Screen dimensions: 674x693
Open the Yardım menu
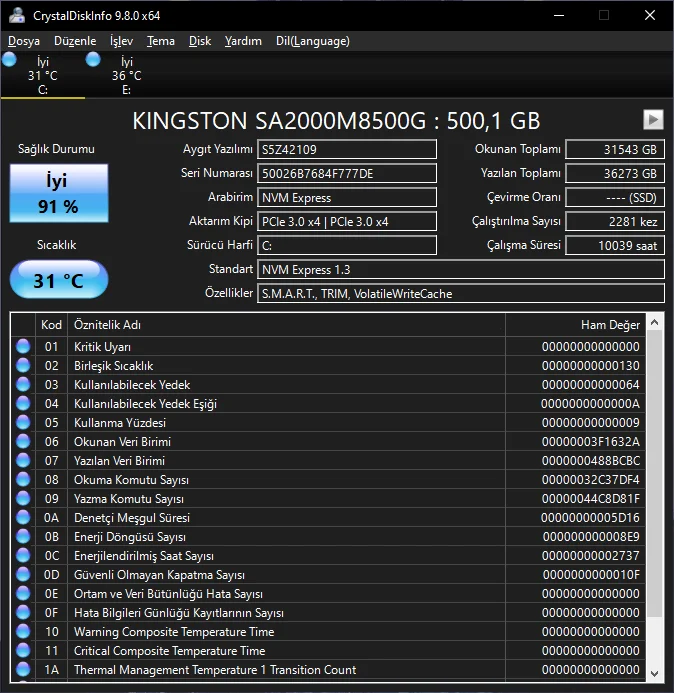[243, 41]
